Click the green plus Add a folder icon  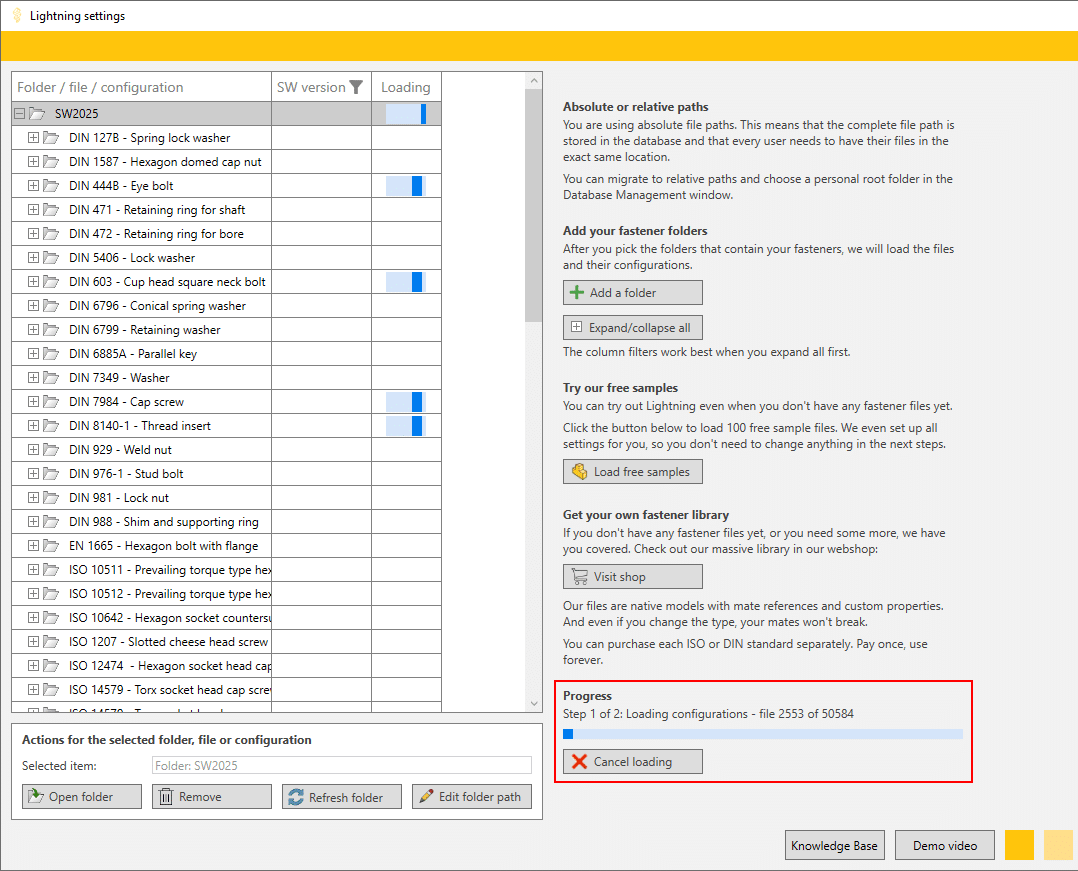tap(577, 293)
